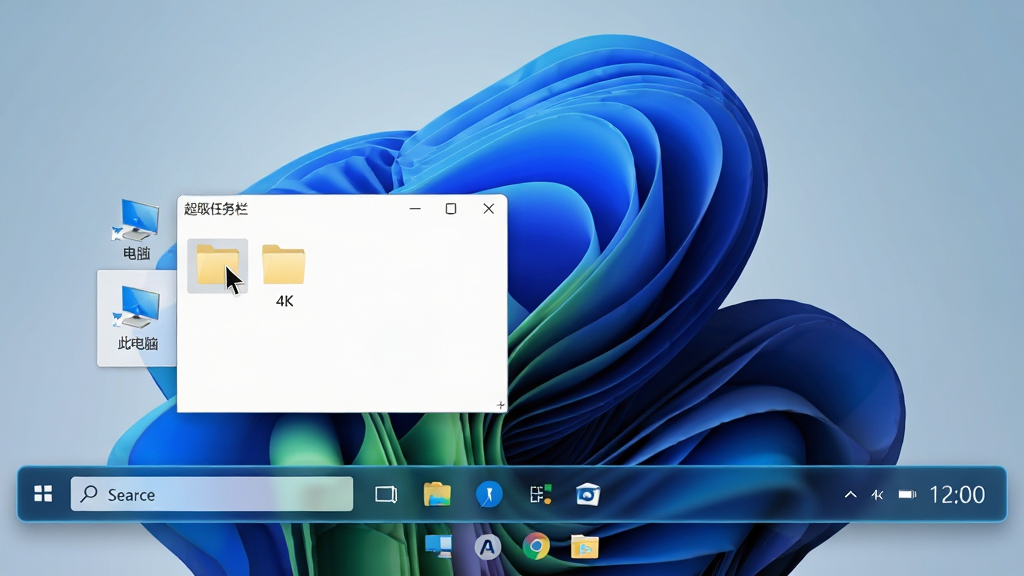
Task: Launch Google Chrome below the taskbar
Action: (x=536, y=546)
